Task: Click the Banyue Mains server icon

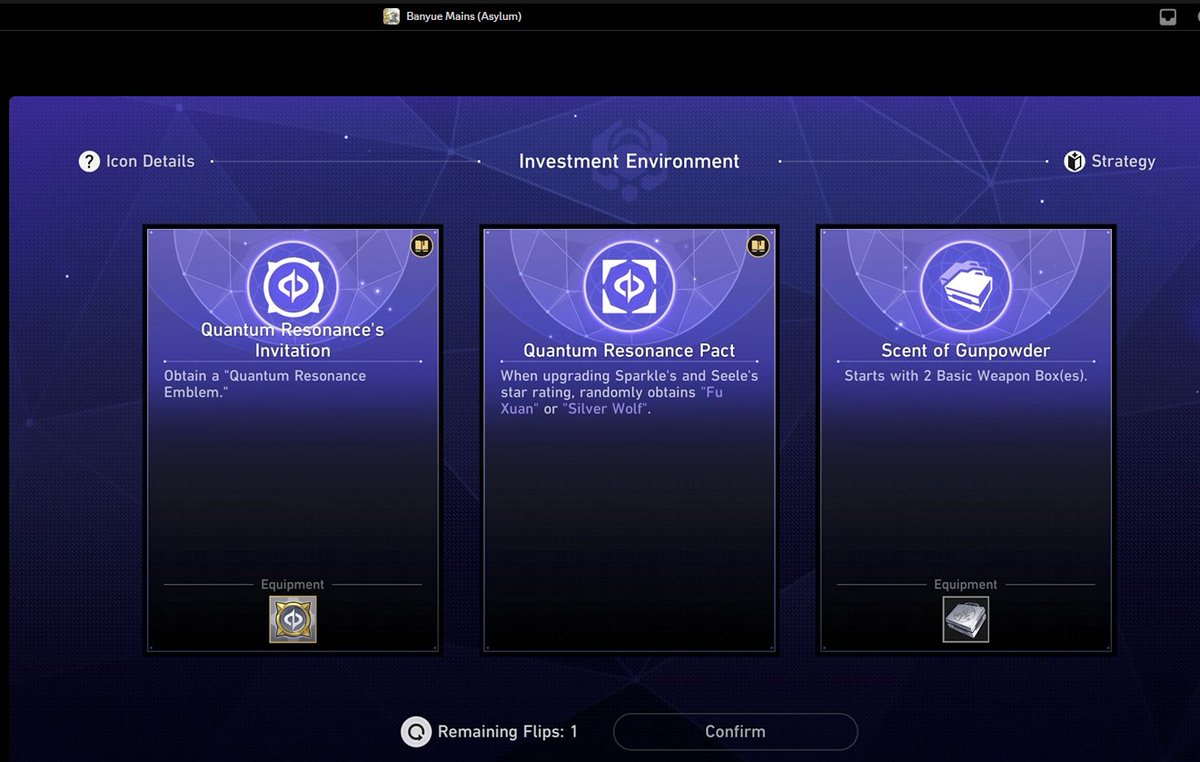Action: point(392,16)
